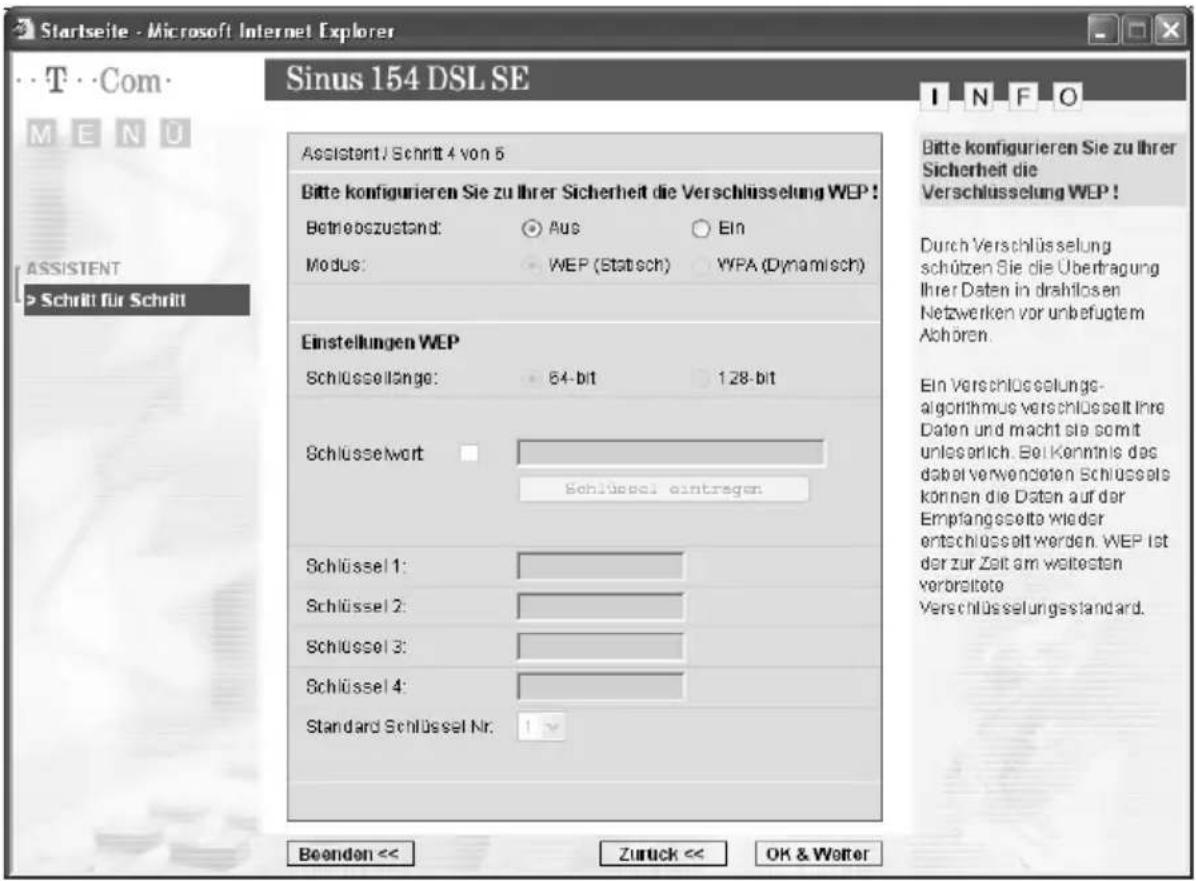Click the Schlüsselwort text field
This screenshot has width=1196, height=881.
tap(670, 452)
